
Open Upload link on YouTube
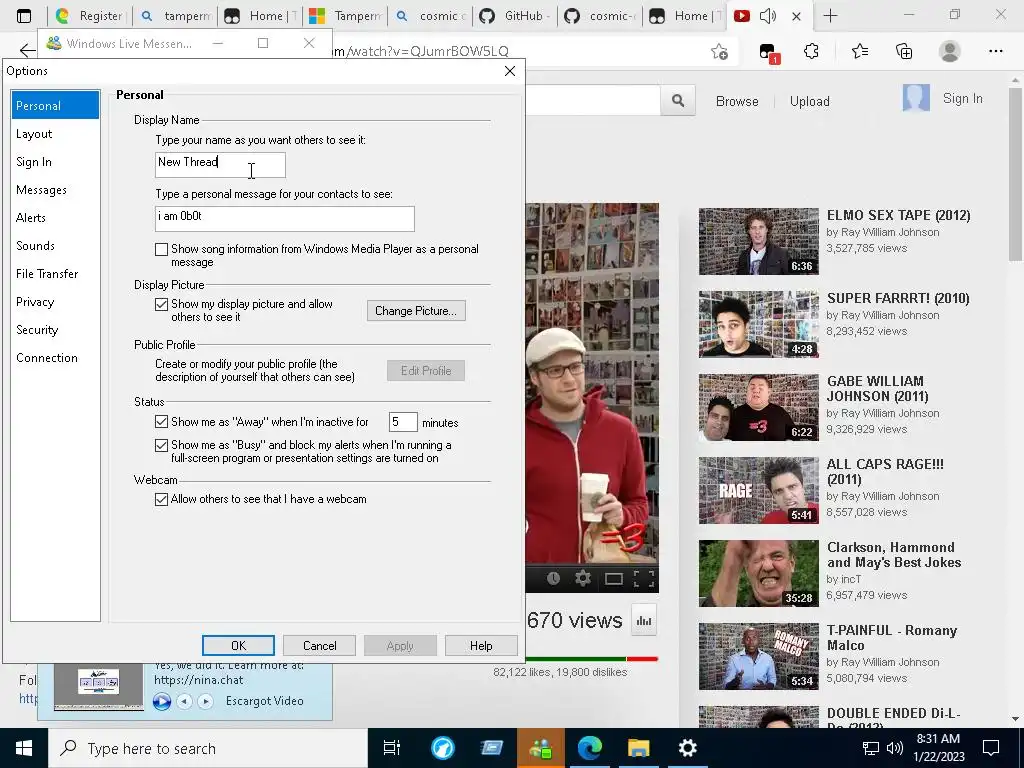coord(809,101)
